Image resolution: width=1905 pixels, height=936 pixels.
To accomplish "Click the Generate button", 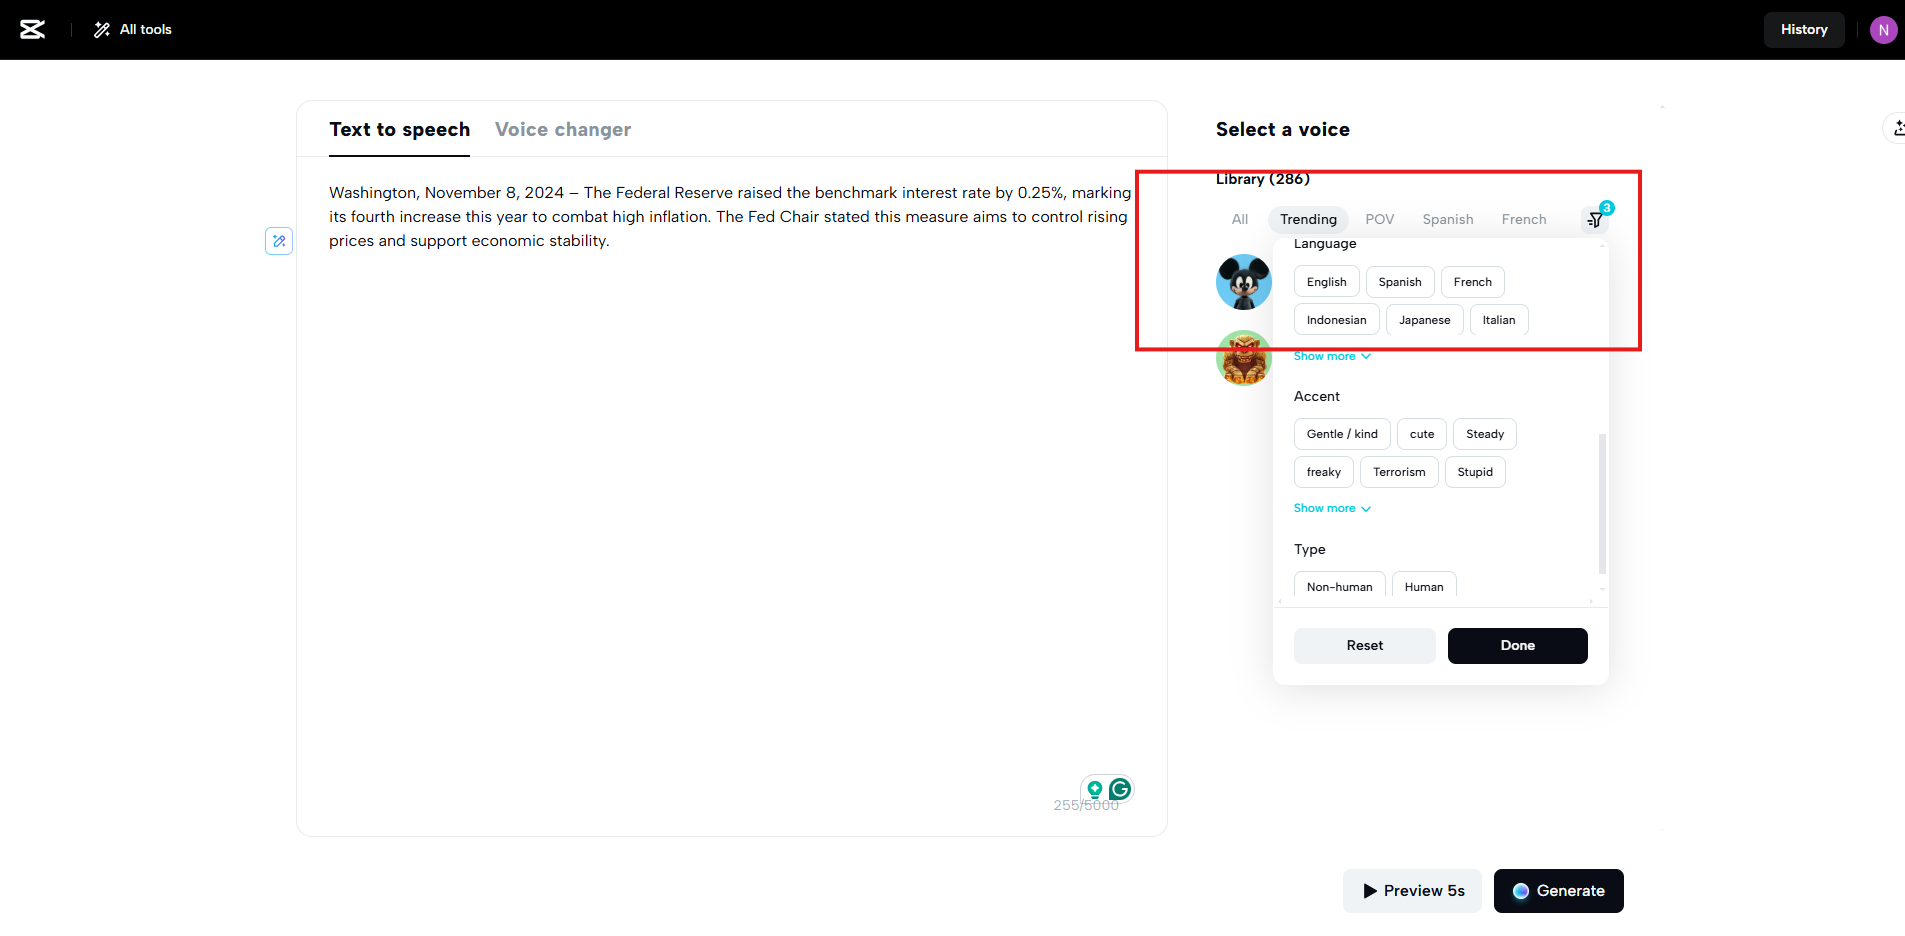I will click(1559, 891).
